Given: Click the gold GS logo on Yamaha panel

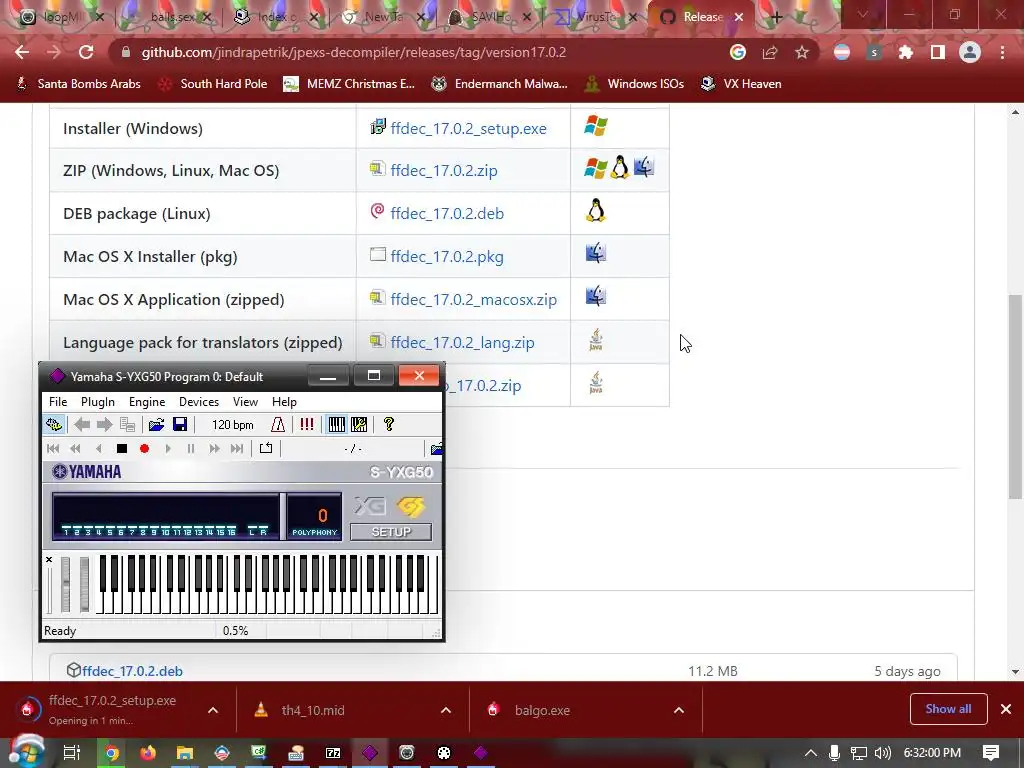Looking at the screenshot, I should click(x=411, y=506).
